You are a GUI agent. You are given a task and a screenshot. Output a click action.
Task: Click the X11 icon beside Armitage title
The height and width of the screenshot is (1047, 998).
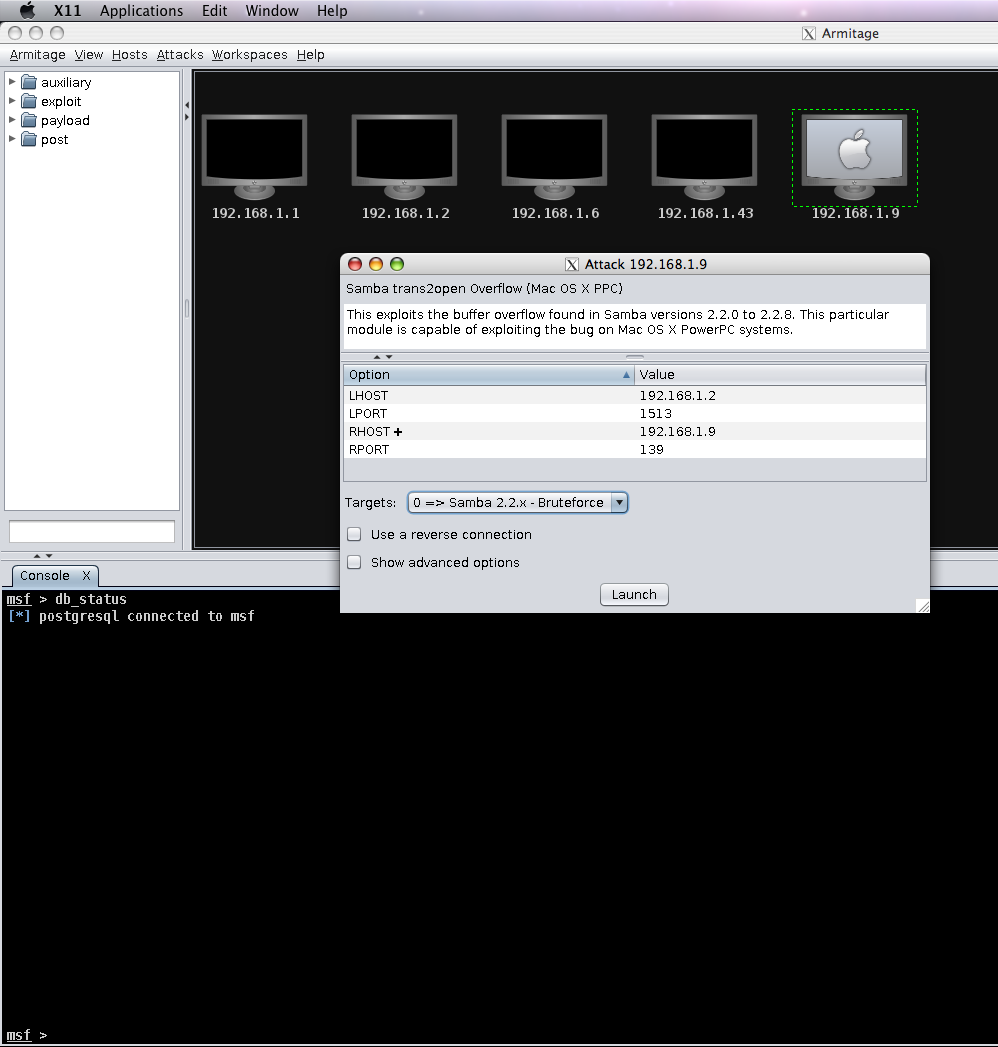click(809, 33)
